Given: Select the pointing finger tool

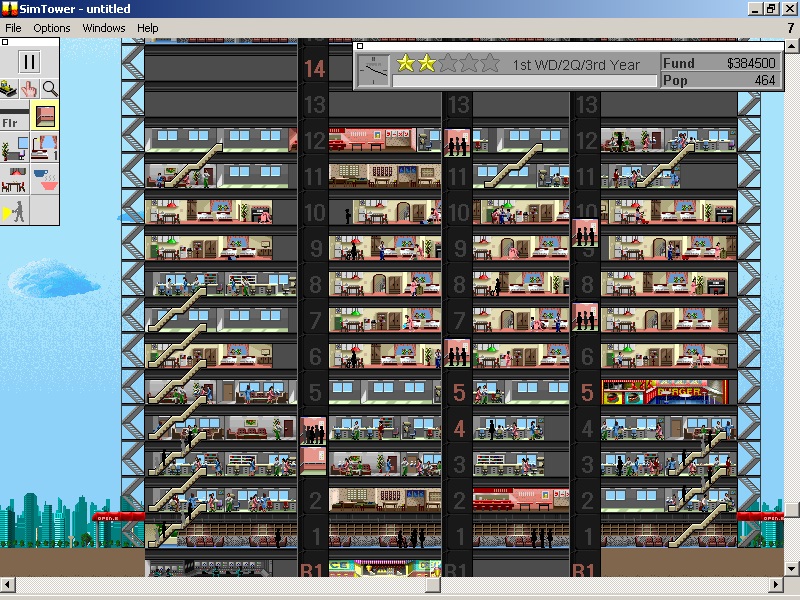Looking at the screenshot, I should point(29,89).
